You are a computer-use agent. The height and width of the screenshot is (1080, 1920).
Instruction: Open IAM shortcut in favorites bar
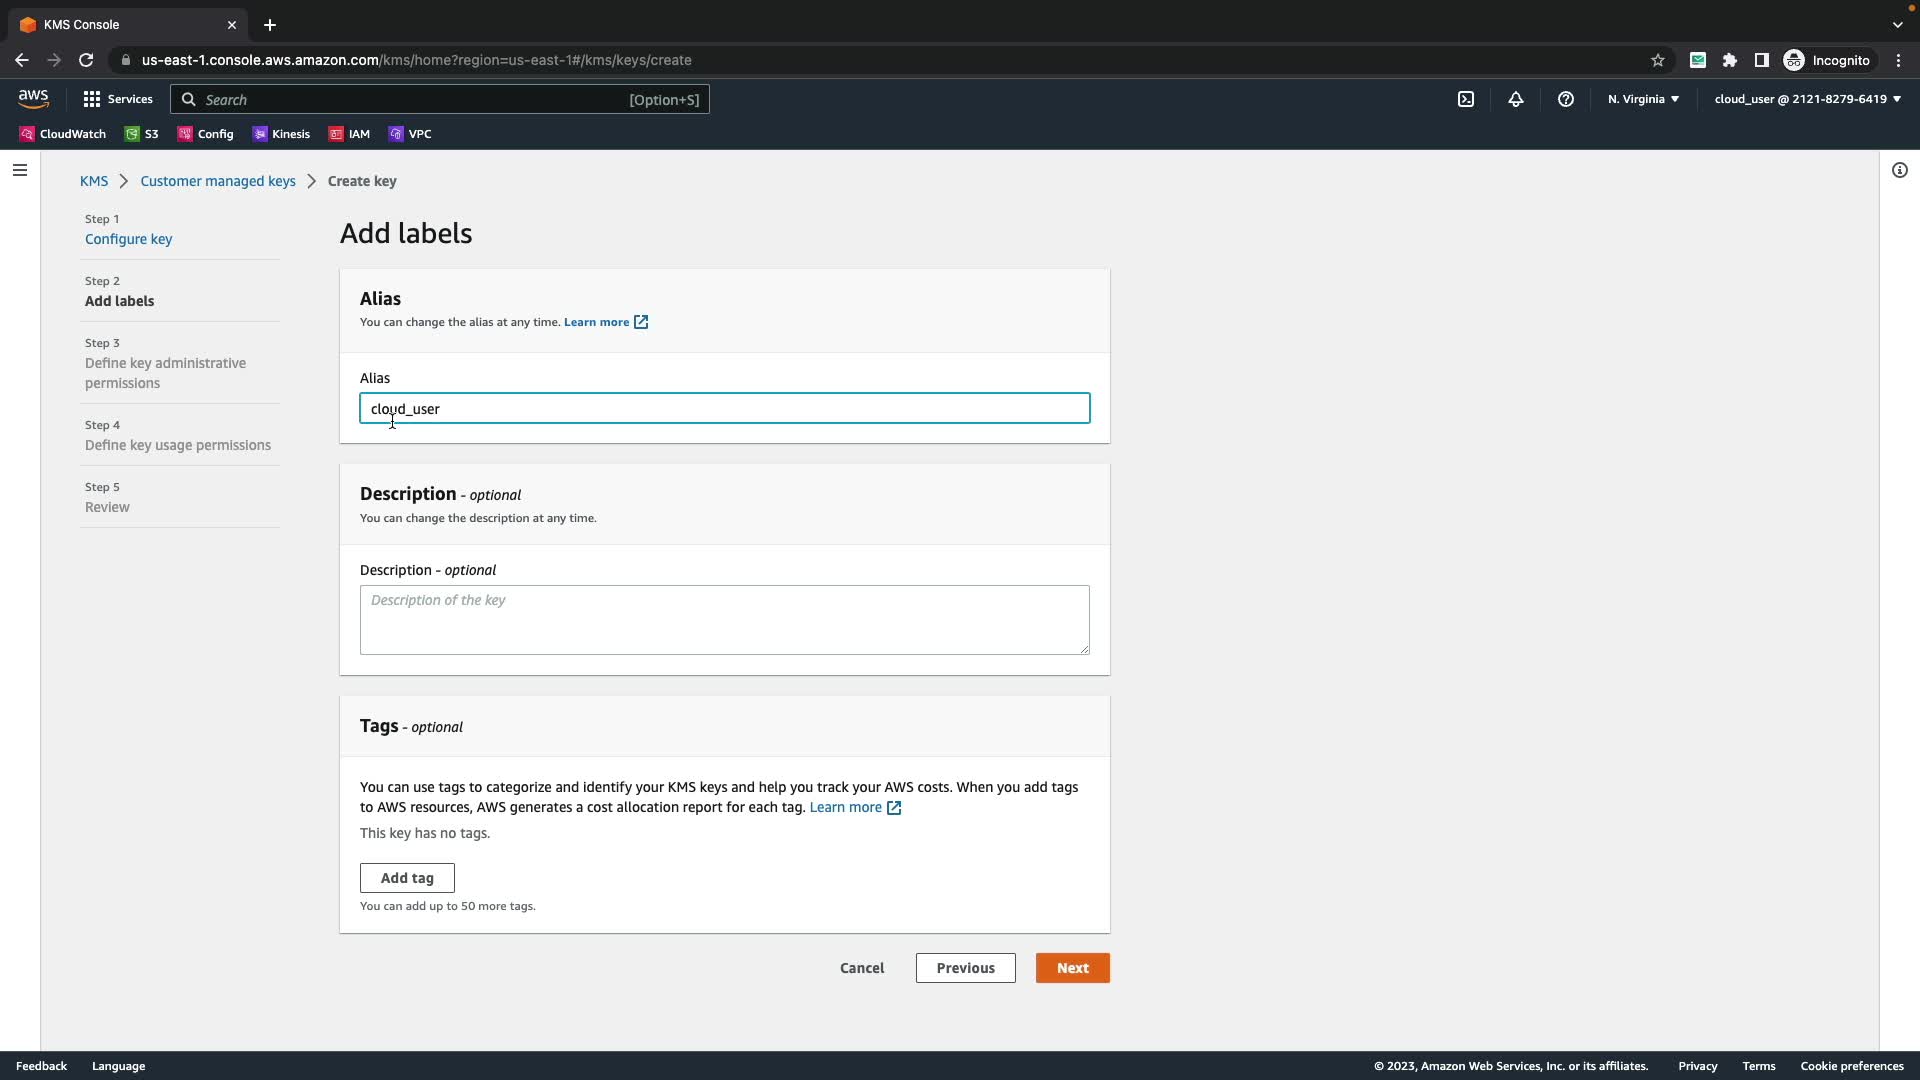pos(350,134)
